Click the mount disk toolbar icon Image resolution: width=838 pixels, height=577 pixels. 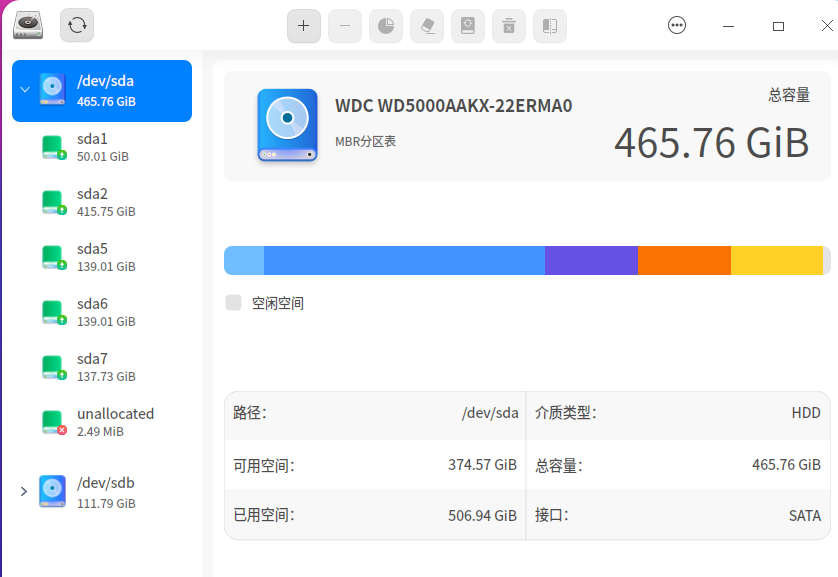(468, 26)
